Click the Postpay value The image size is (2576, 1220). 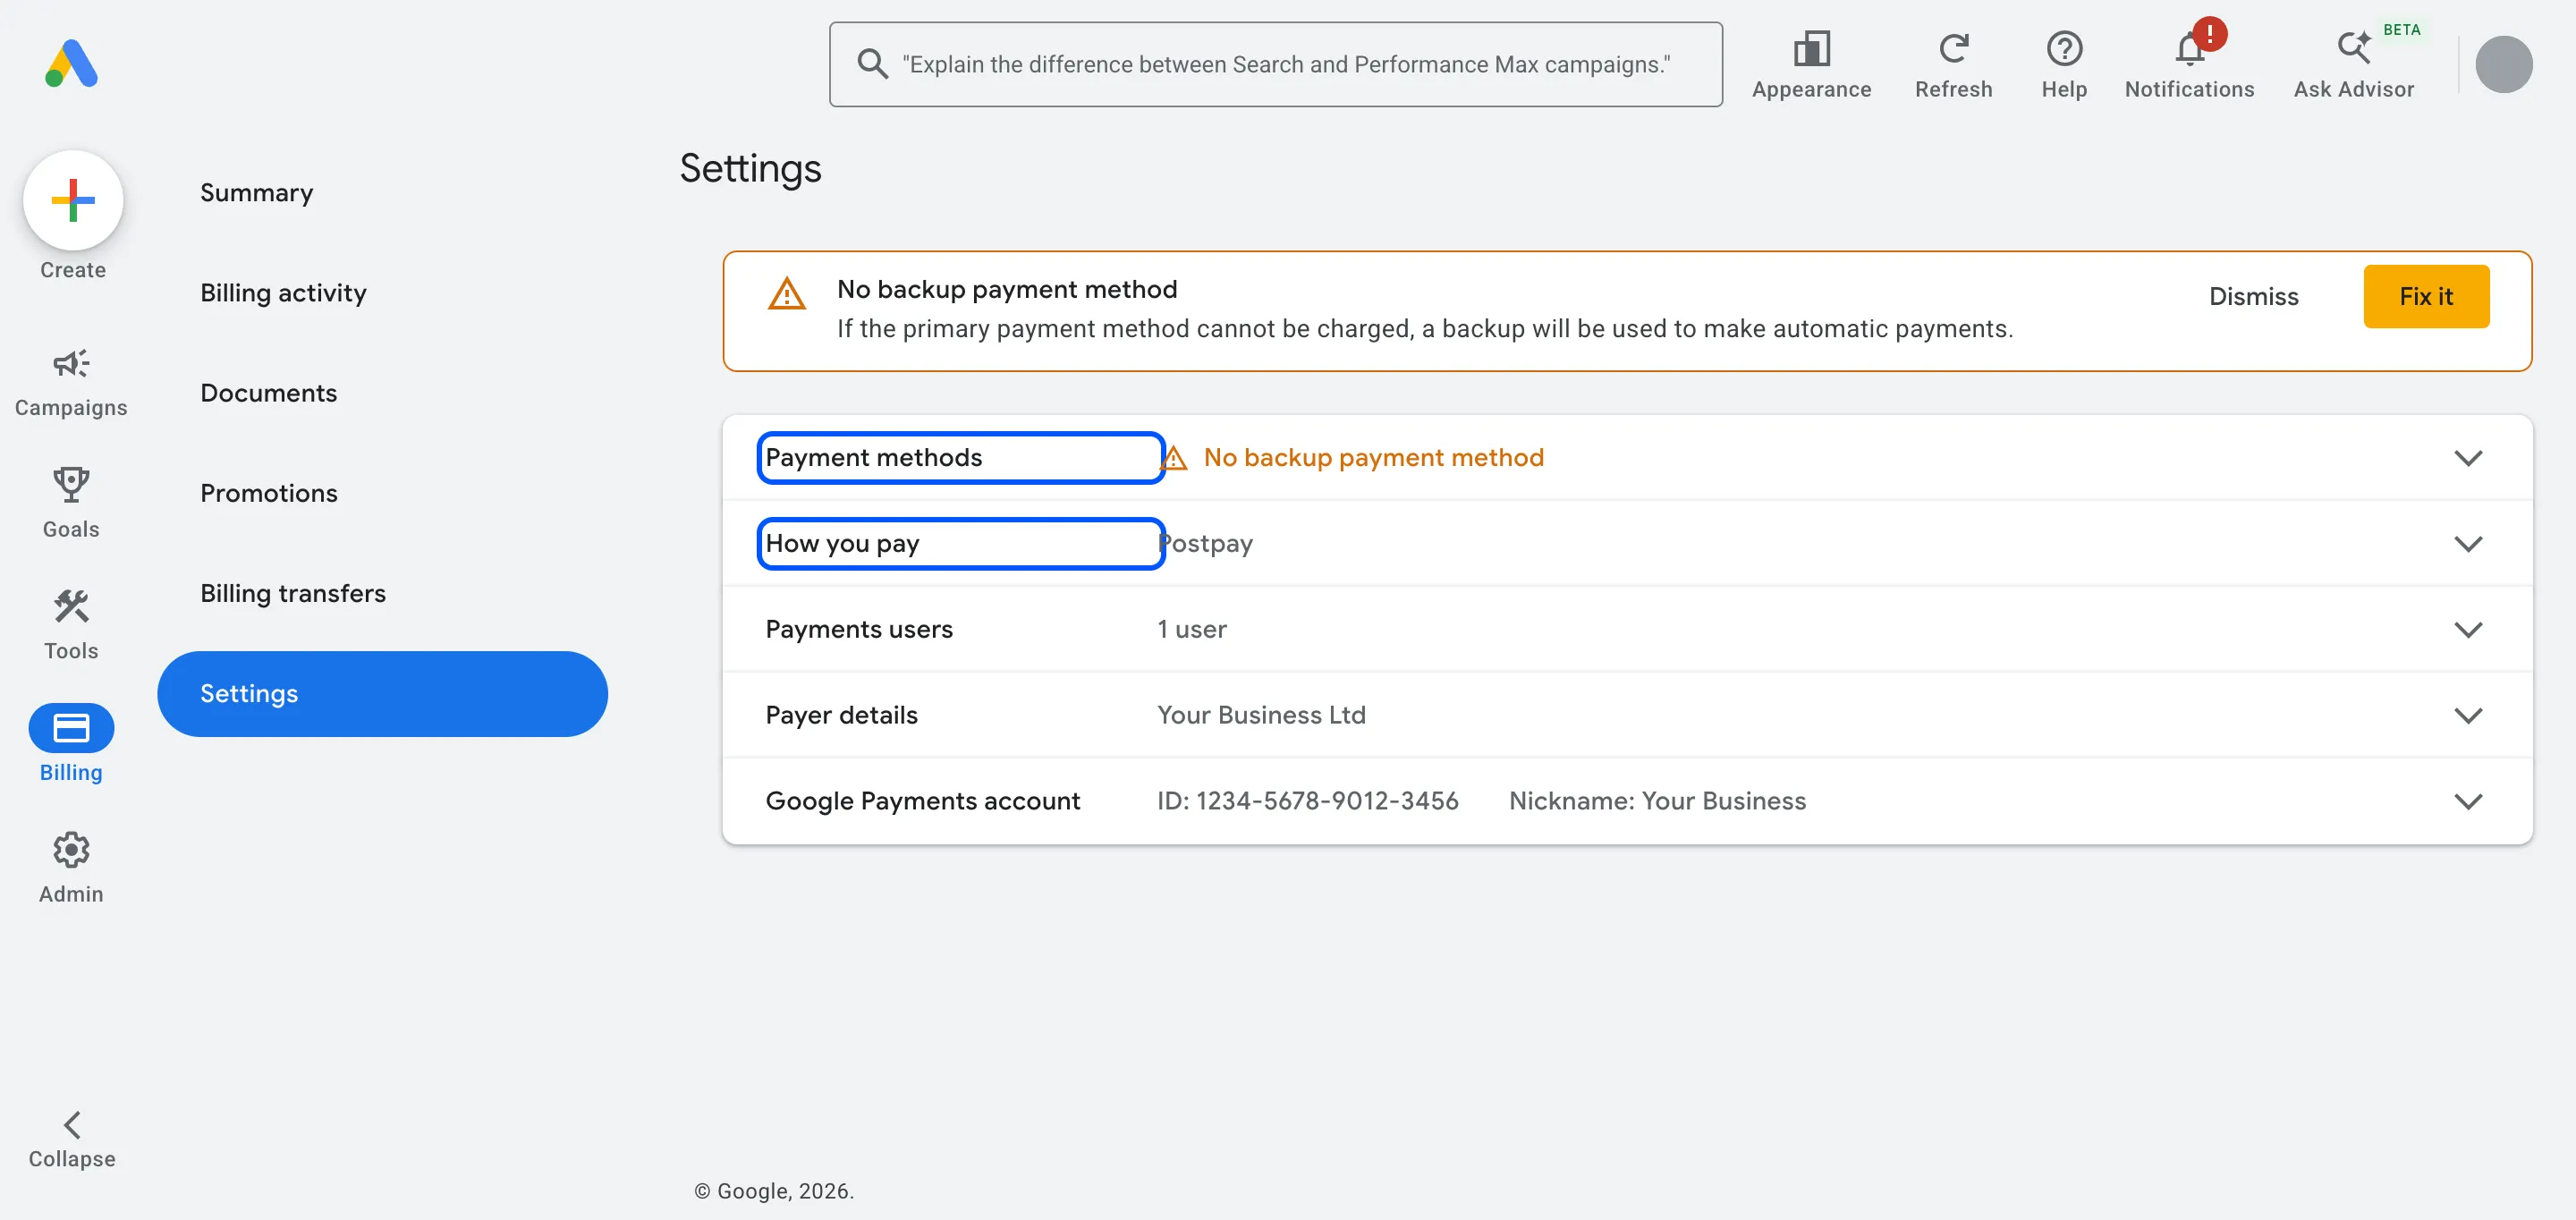pos(1205,544)
